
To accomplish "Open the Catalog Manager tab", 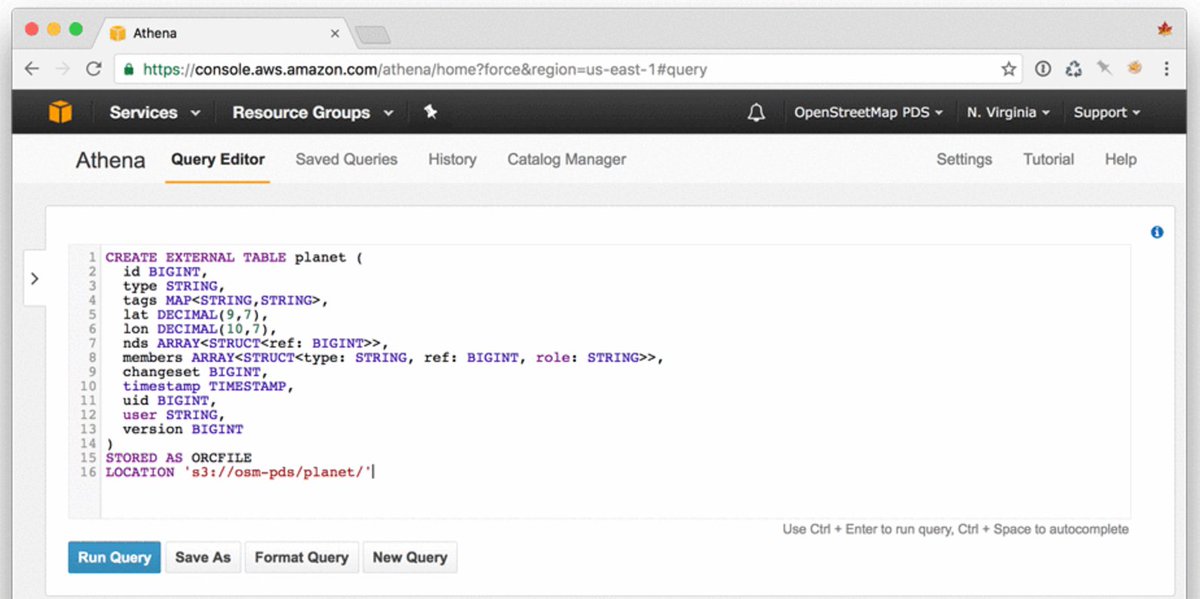I will (x=567, y=159).
